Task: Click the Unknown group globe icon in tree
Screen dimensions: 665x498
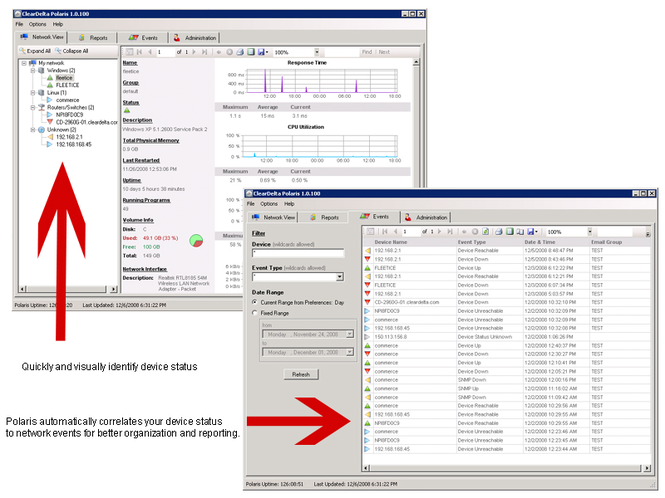Action: [41, 130]
